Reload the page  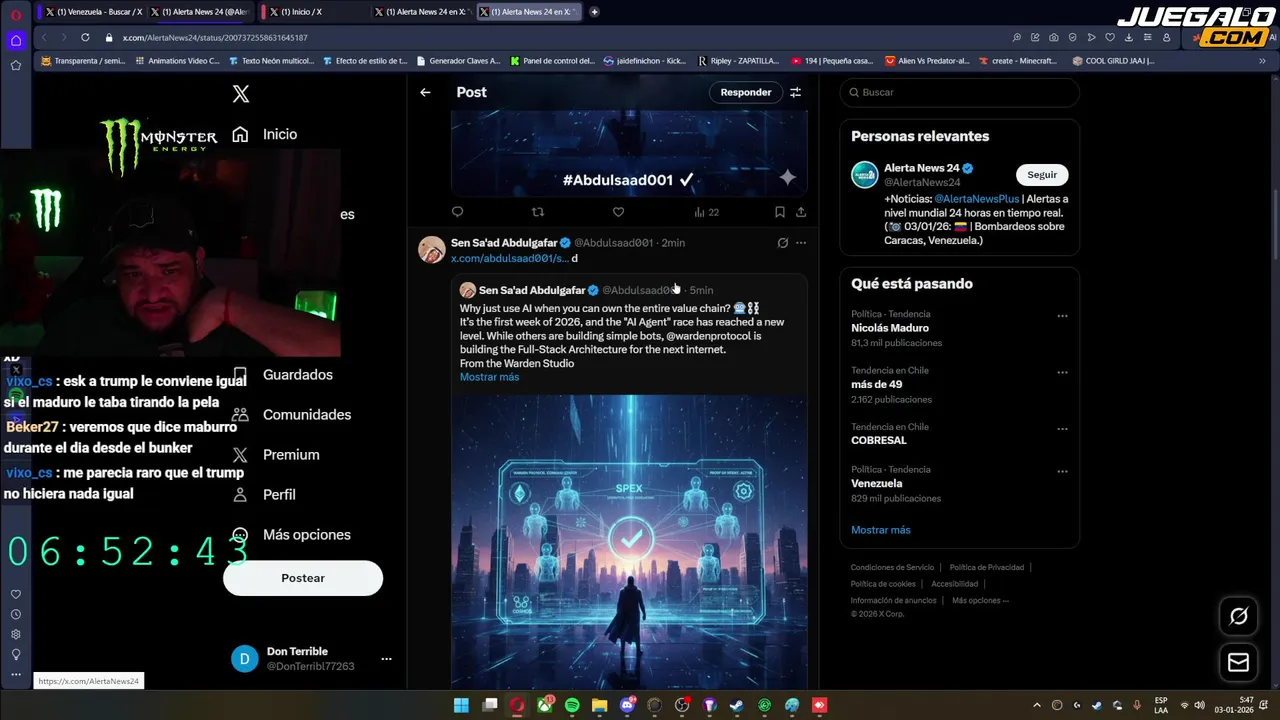point(84,38)
